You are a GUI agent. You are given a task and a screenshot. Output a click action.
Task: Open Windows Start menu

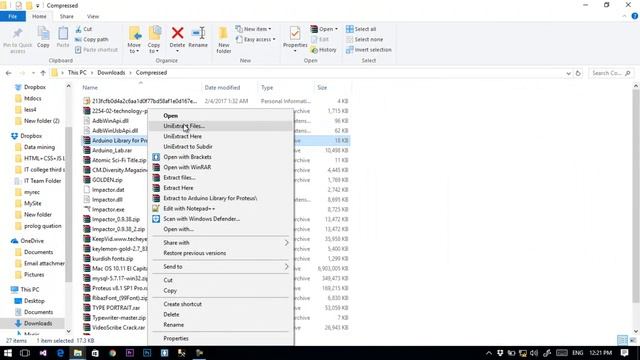pyautogui.click(x=8, y=353)
